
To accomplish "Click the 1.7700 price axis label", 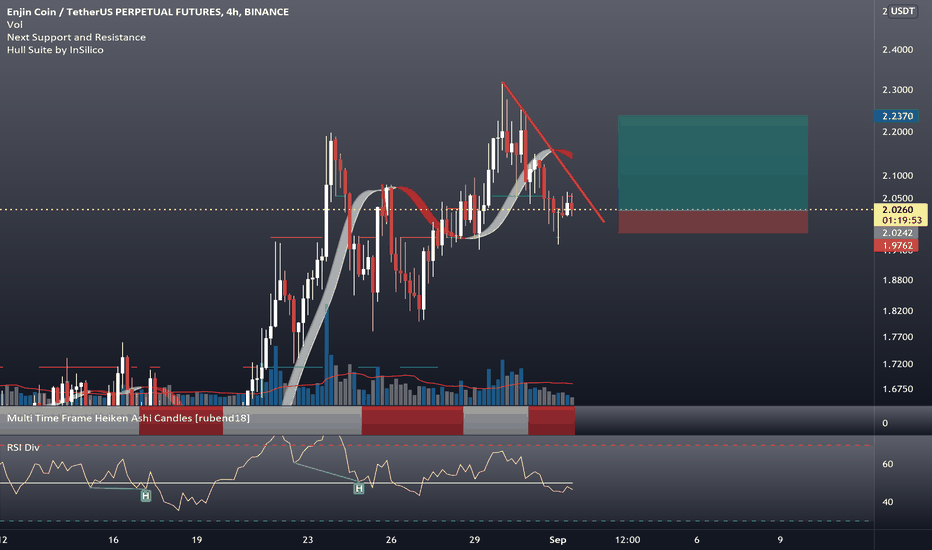I will tap(898, 337).
